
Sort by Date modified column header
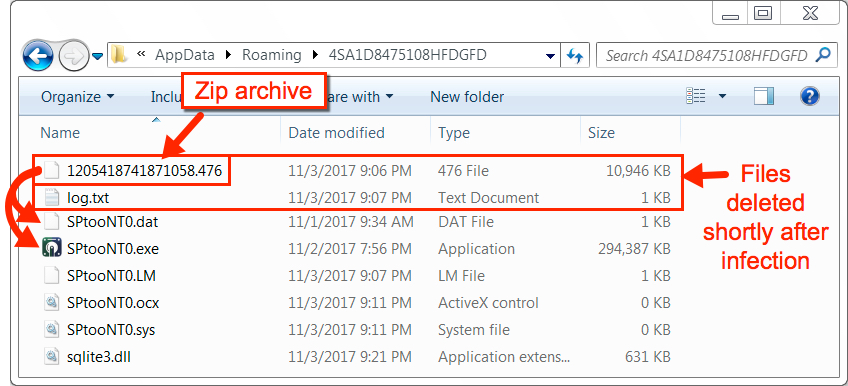tap(336, 133)
